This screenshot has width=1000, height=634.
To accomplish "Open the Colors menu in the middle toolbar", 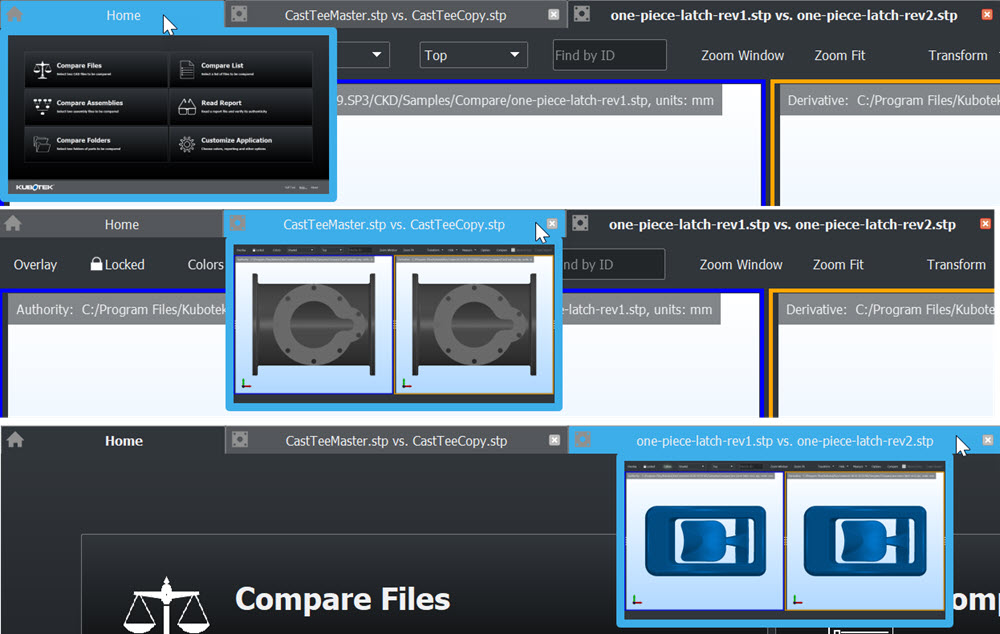I will point(205,265).
